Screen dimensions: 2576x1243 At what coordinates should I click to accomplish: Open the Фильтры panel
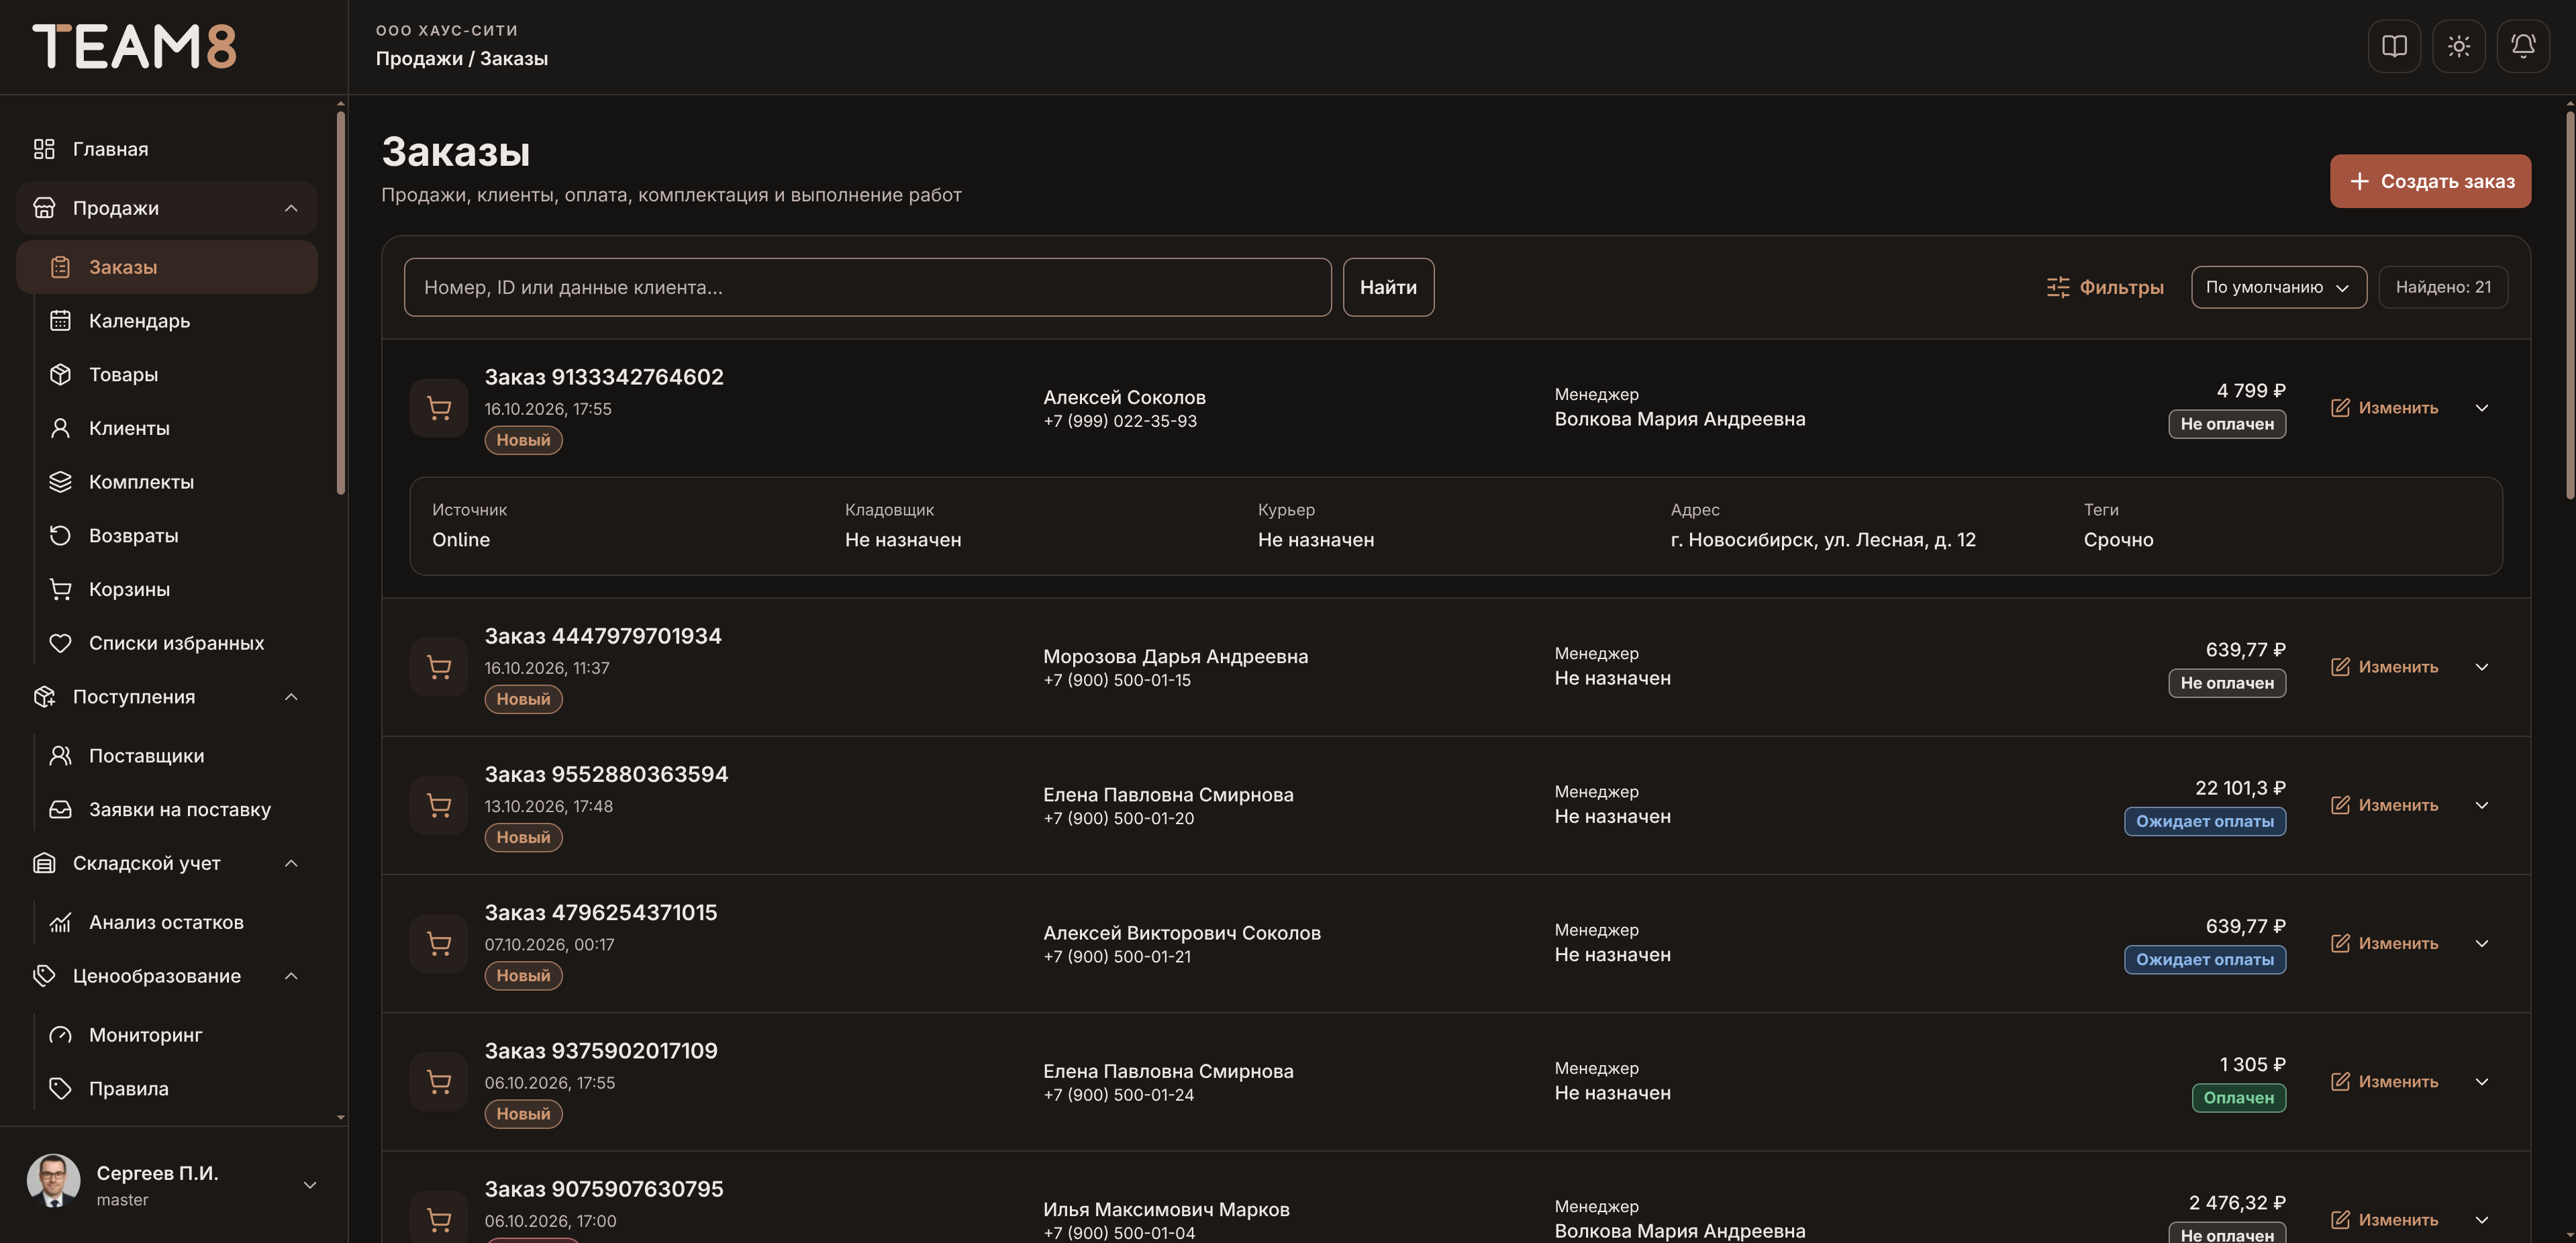point(2105,287)
